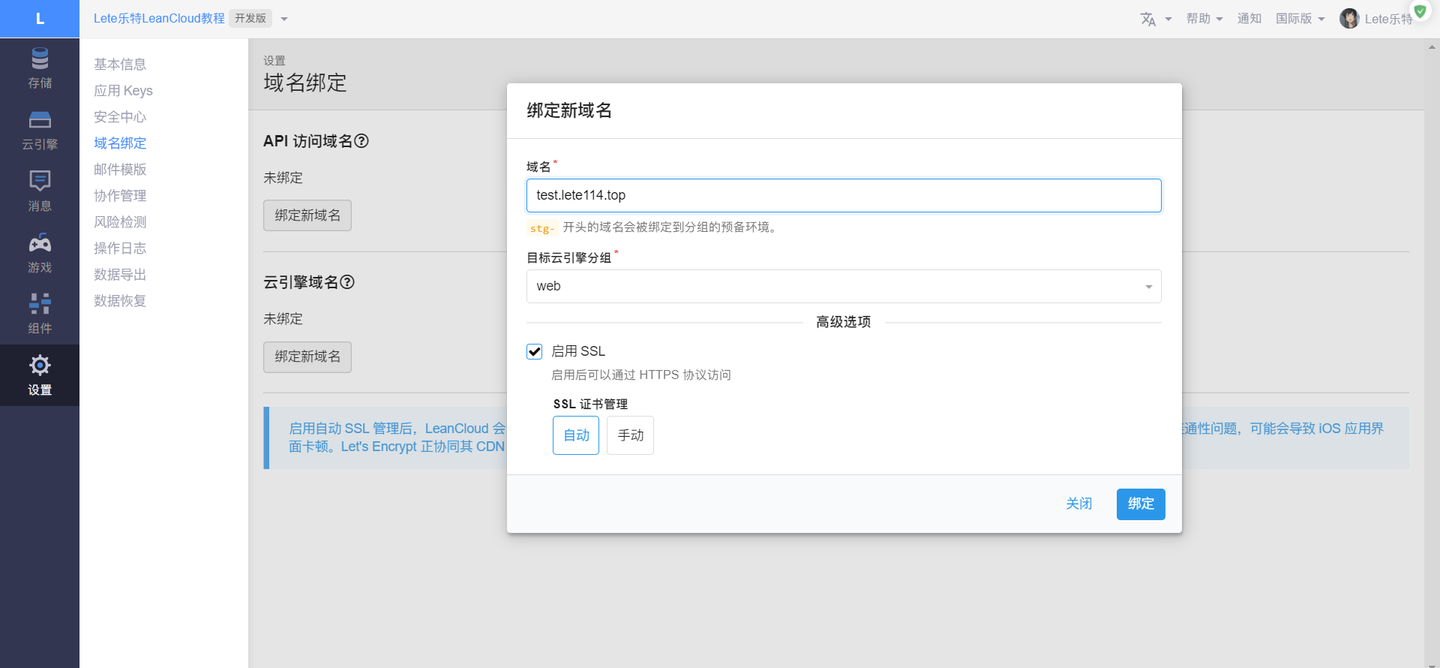Image resolution: width=1440 pixels, height=668 pixels.
Task: Expand the app switcher beside 开发版
Action: tap(282, 17)
